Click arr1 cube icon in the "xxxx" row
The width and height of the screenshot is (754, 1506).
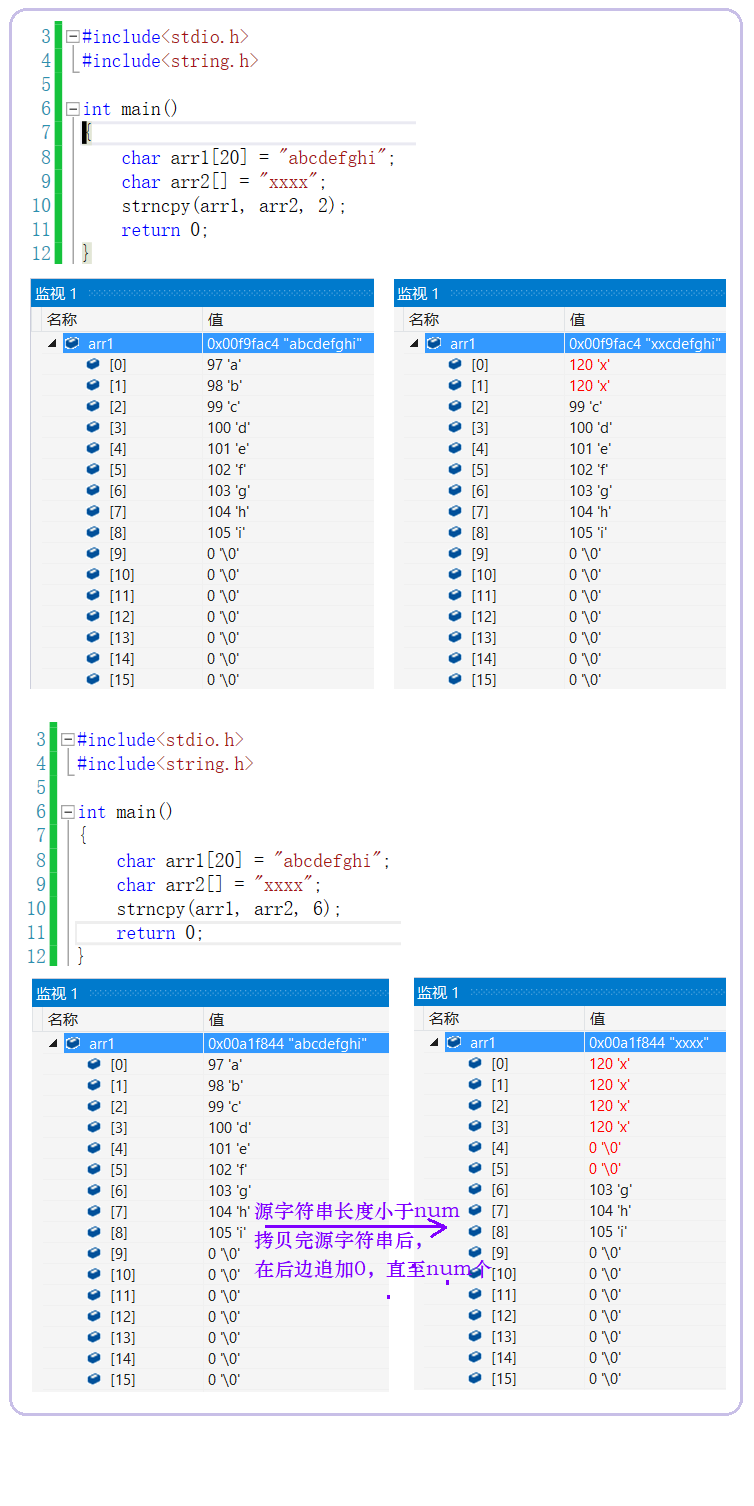454,1042
